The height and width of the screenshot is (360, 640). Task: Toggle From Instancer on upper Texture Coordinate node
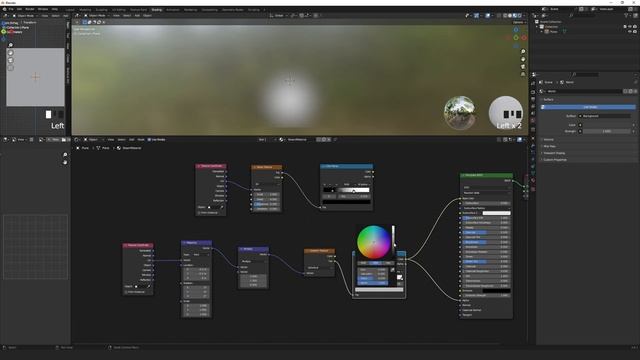[200, 213]
